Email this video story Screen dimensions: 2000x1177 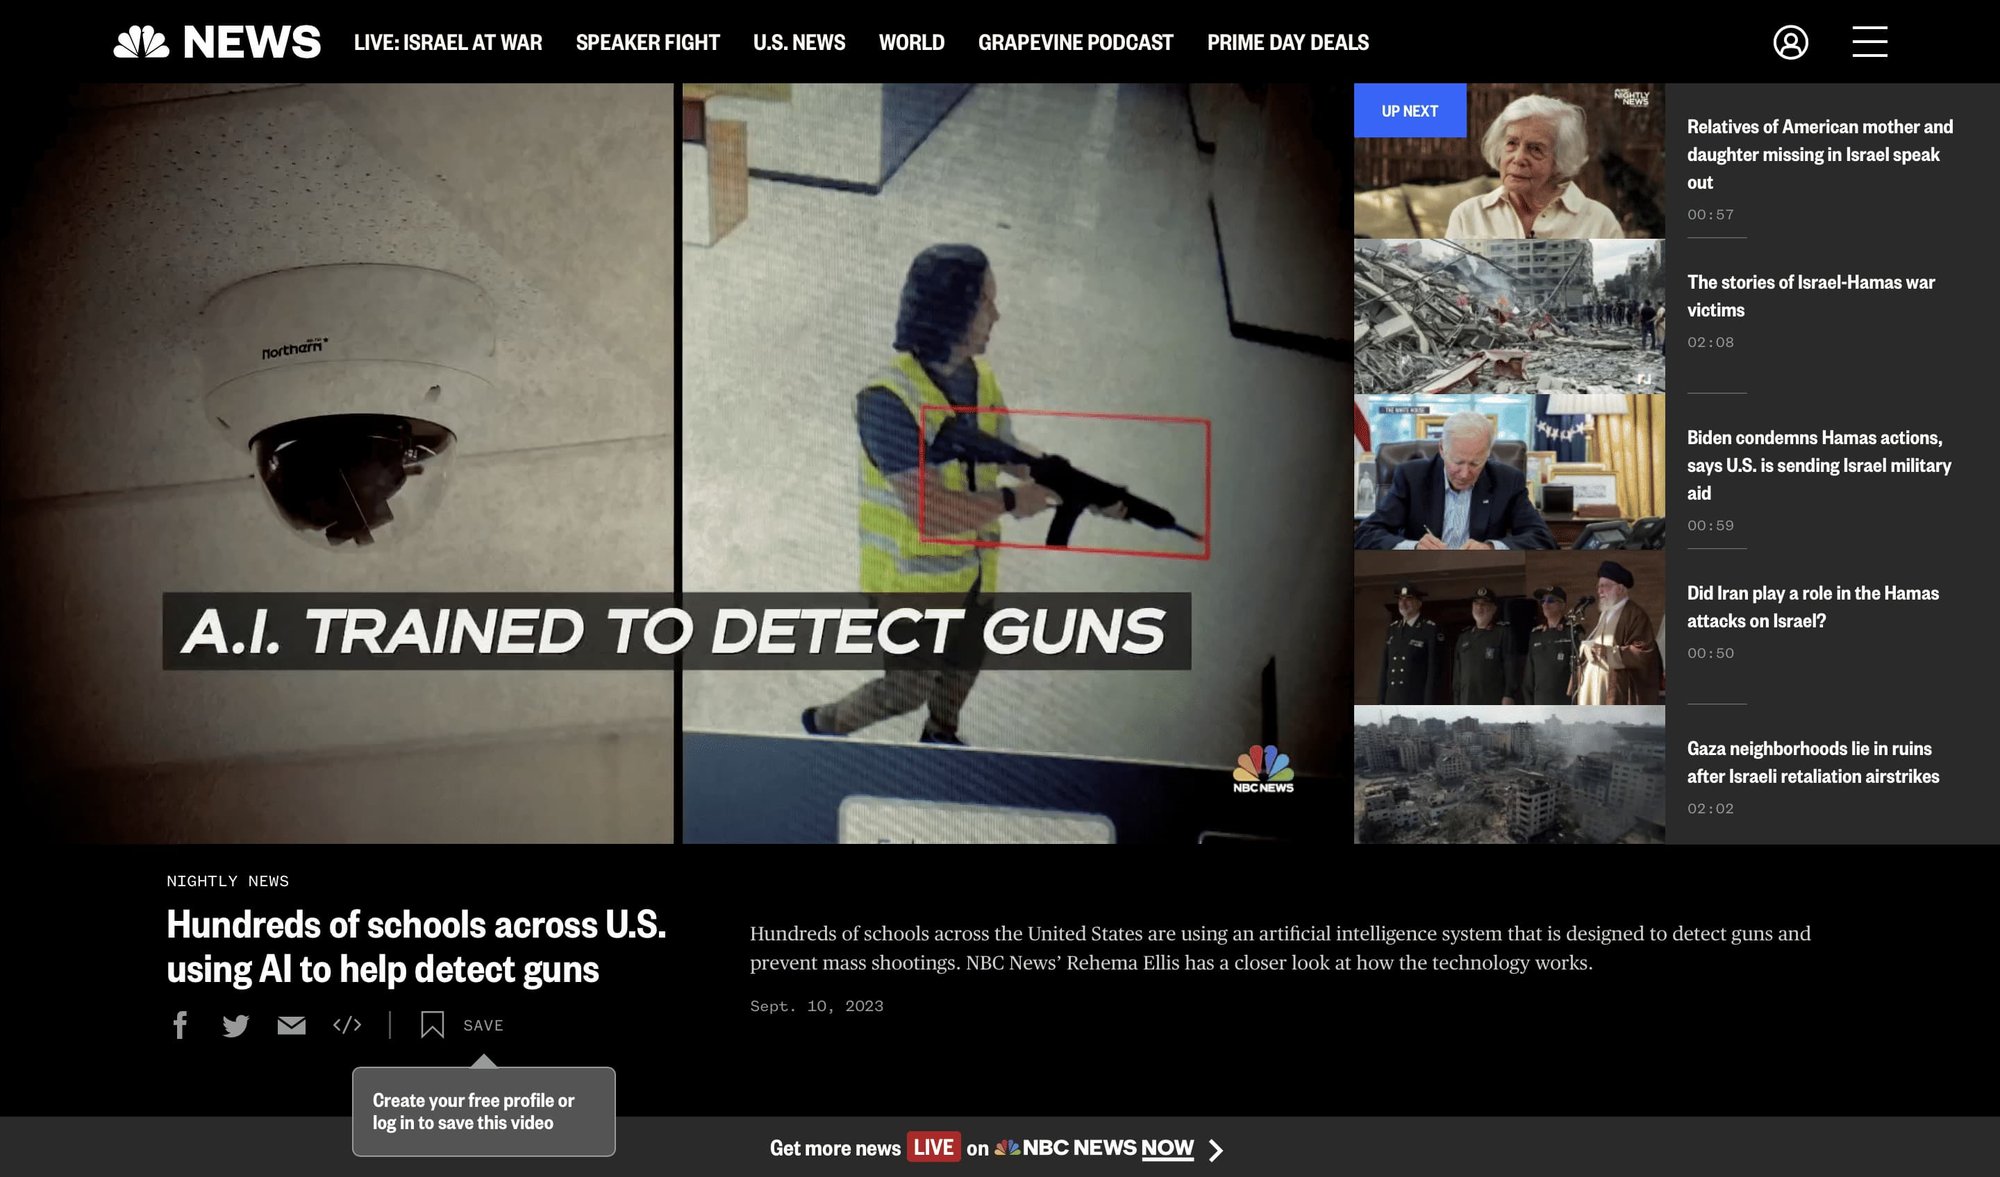pos(291,1025)
